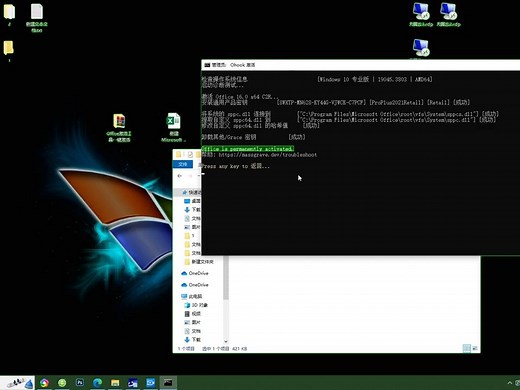This screenshot has height=390, width=520.
Task: Click the Explorer back arrow button
Action: 180,176
